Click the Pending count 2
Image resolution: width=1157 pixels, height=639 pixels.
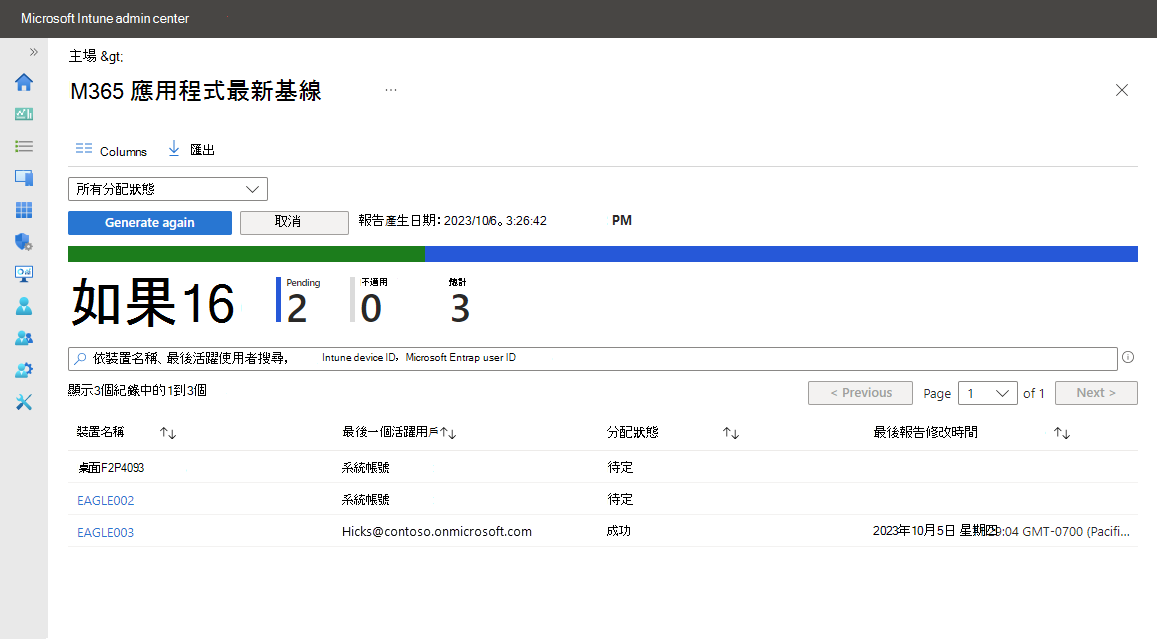297,308
